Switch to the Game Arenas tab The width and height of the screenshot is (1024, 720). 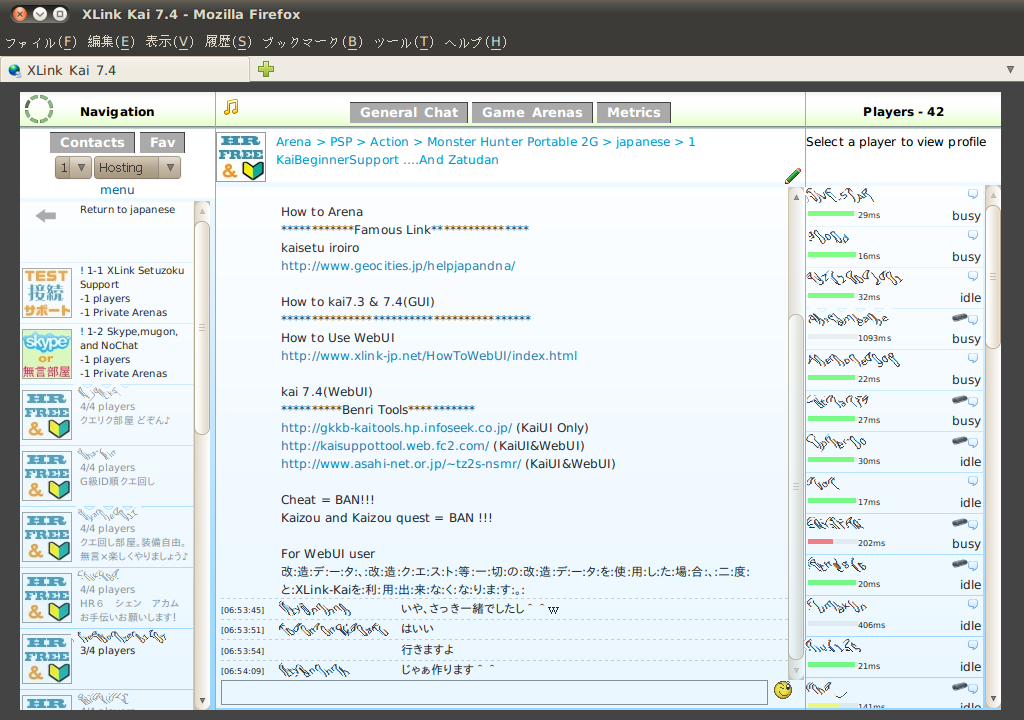pos(532,112)
